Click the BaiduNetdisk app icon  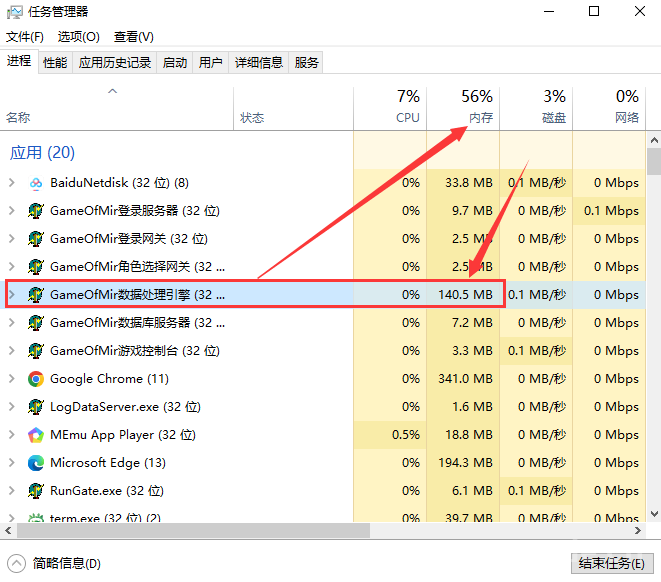pyautogui.click(x=36, y=183)
